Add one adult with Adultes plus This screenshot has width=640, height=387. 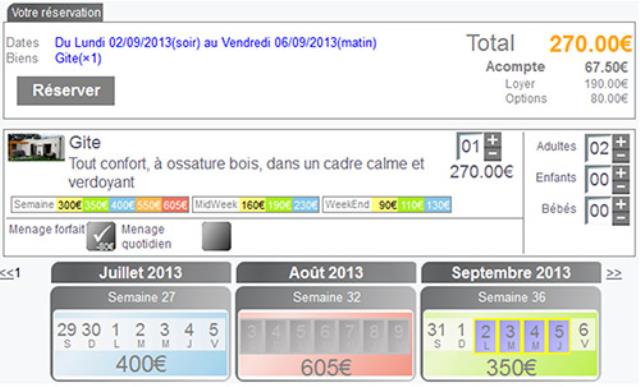coord(621,142)
